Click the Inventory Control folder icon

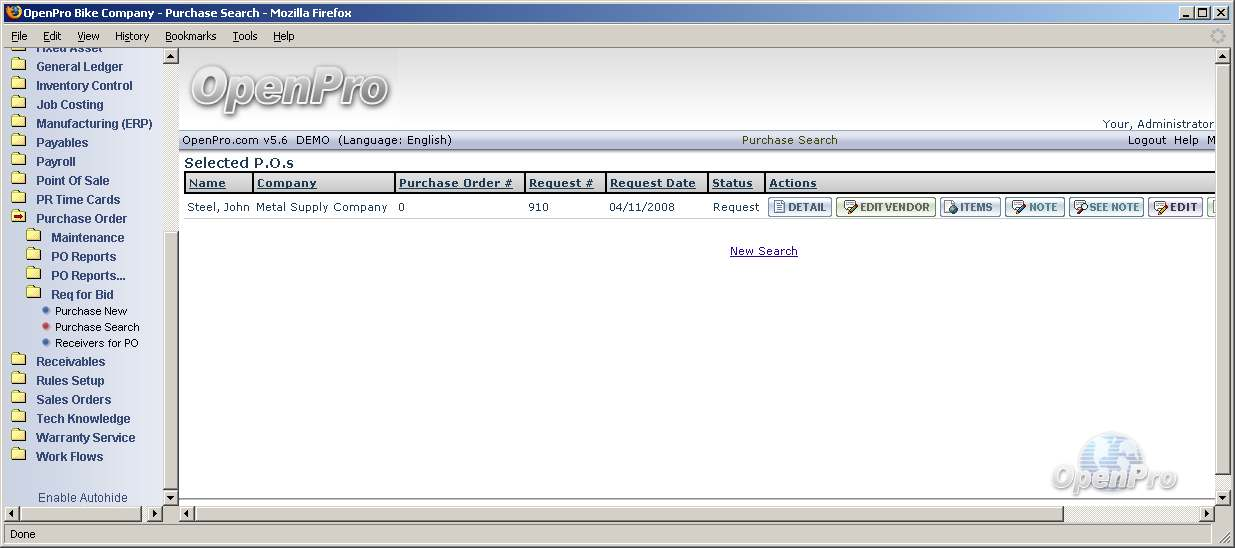tap(18, 85)
